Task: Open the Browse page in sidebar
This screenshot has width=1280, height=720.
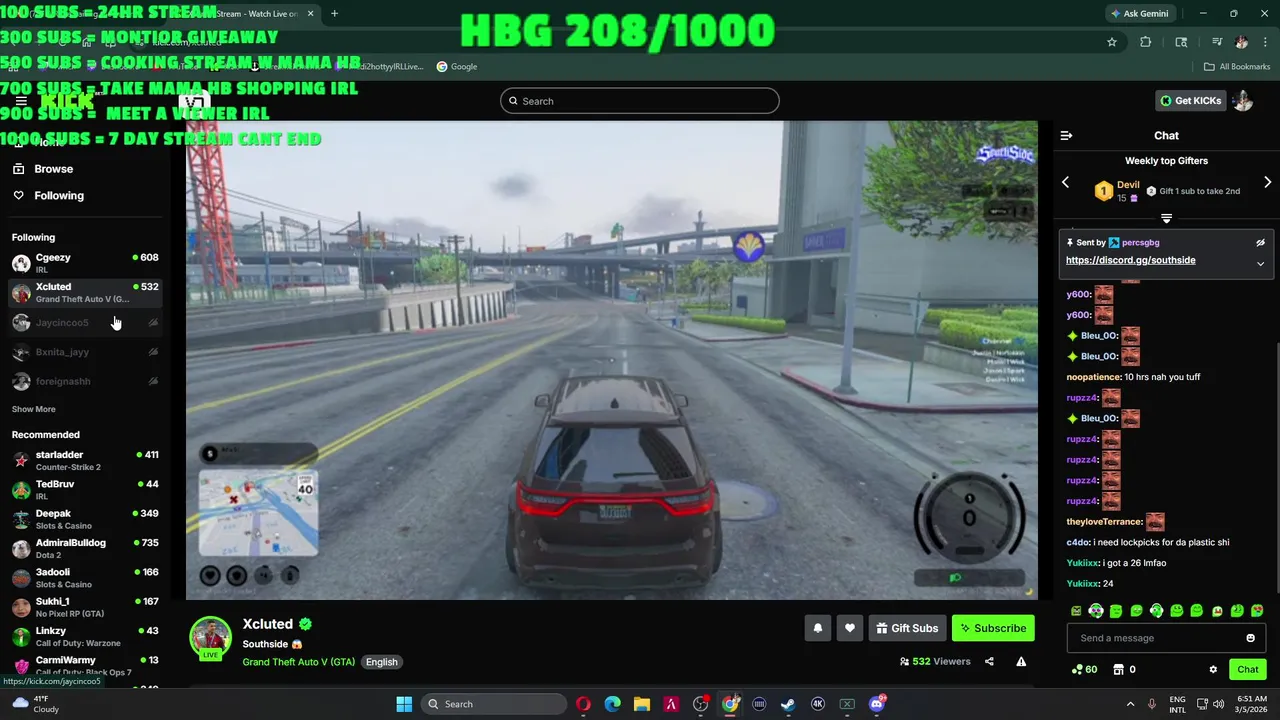Action: pyautogui.click(x=53, y=169)
